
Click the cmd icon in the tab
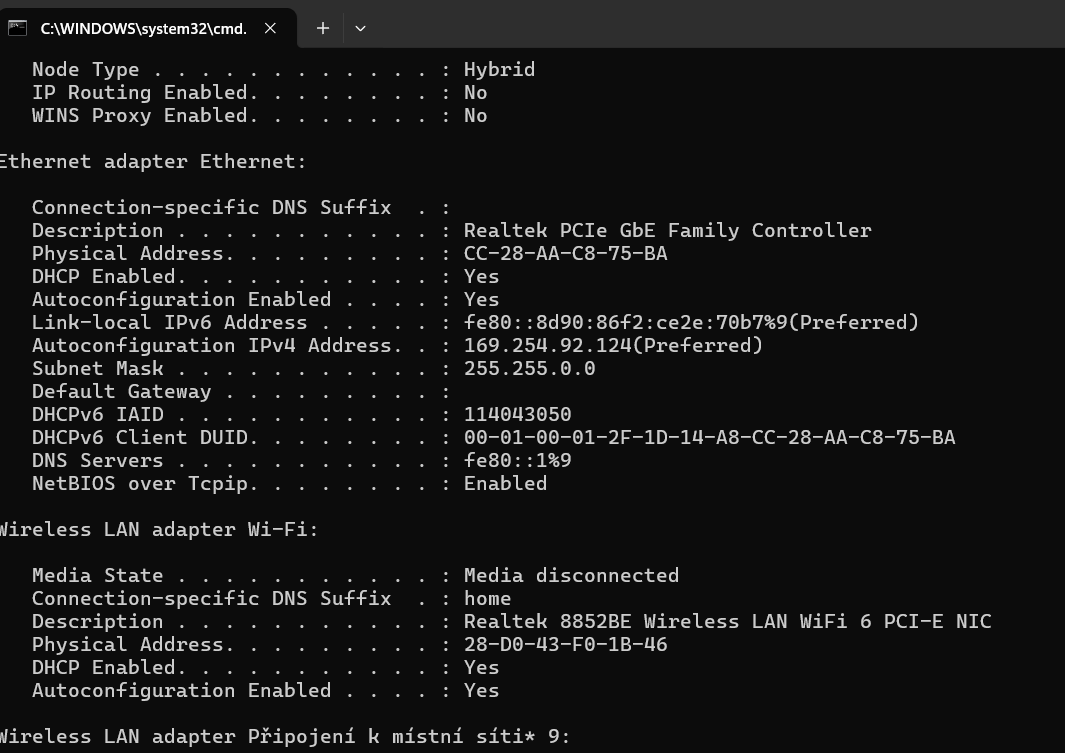[17, 28]
